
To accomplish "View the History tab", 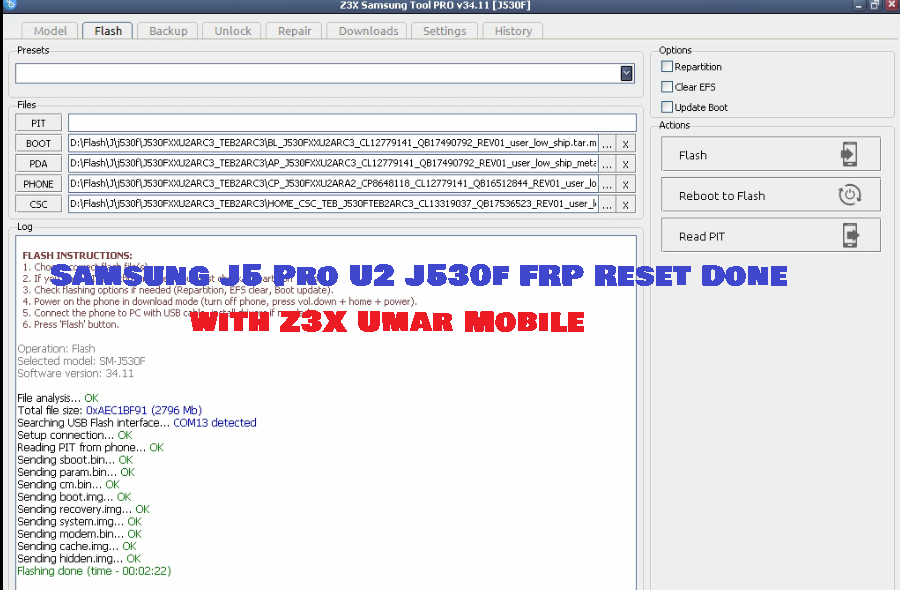I will point(513,31).
